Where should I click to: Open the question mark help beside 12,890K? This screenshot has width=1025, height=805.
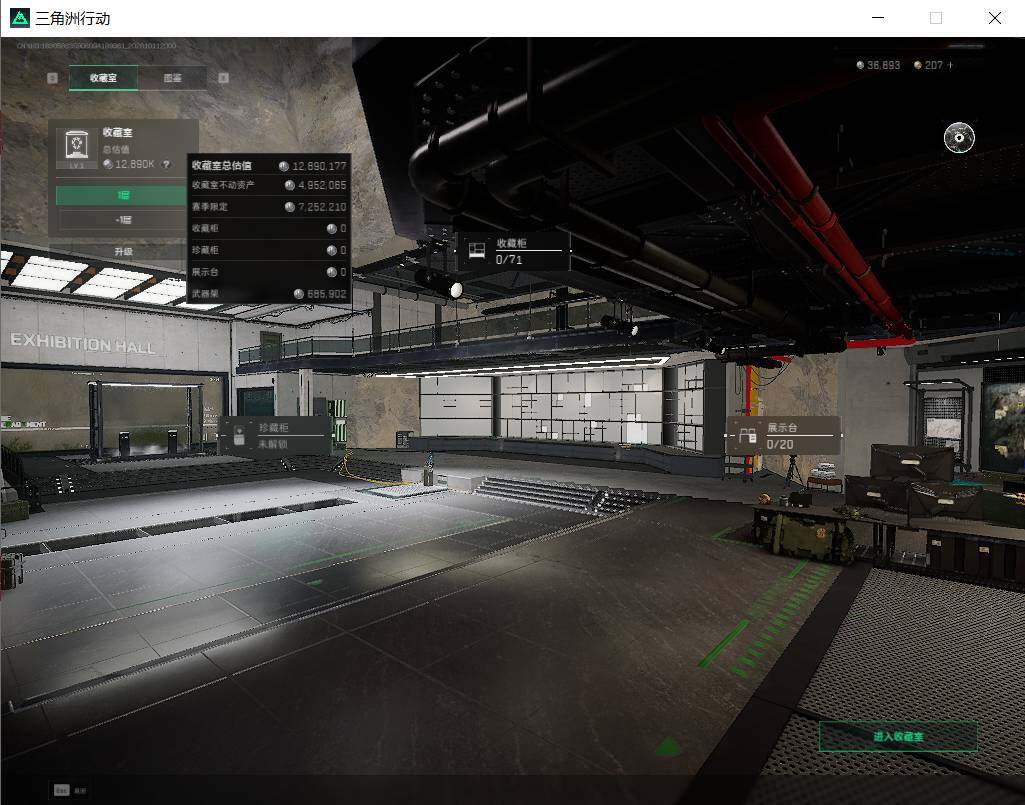point(166,164)
